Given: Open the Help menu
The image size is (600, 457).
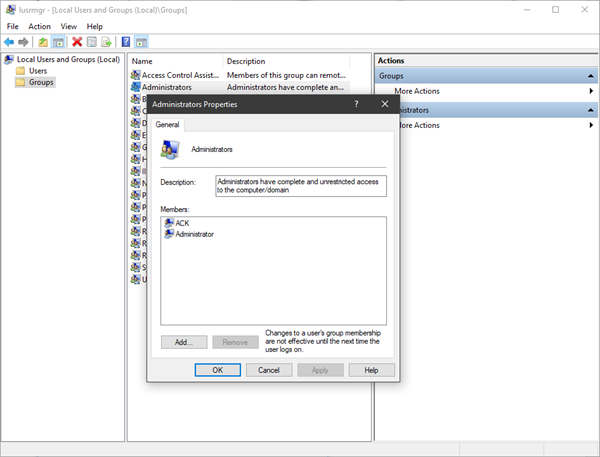Looking at the screenshot, I should tap(95, 26).
